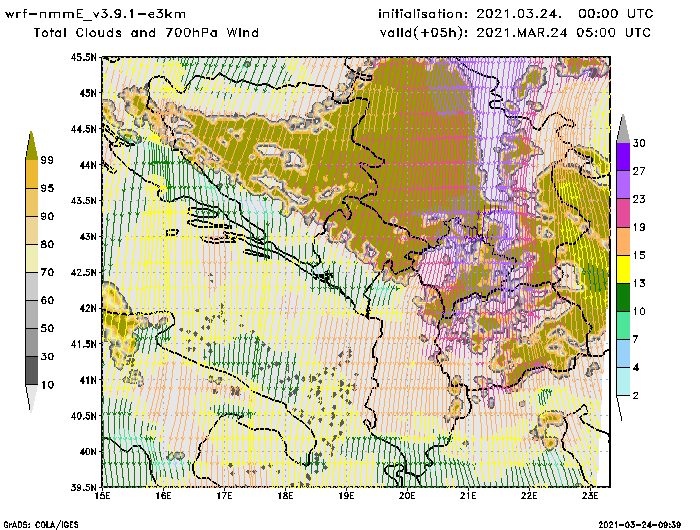Click the '42N' latitude label
Viewport: 700px width, 530px height.
click(88, 308)
